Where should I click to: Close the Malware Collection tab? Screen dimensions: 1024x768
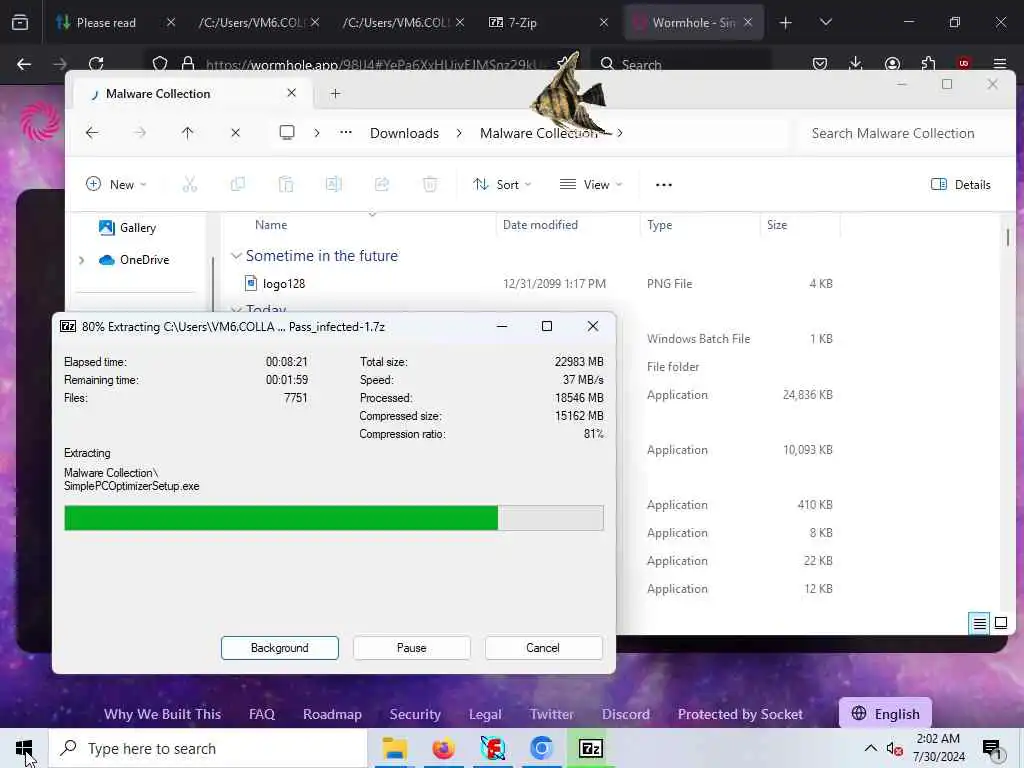click(292, 93)
